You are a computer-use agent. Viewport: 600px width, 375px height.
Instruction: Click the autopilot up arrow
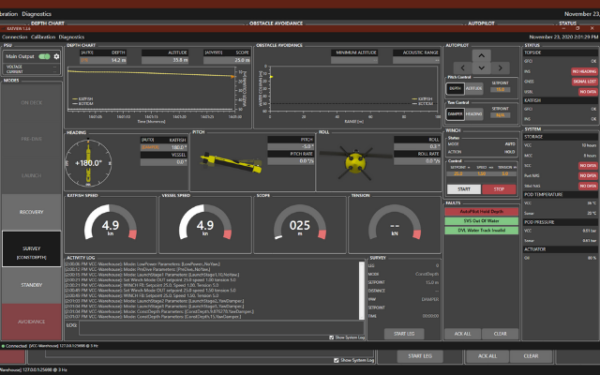(481, 56)
